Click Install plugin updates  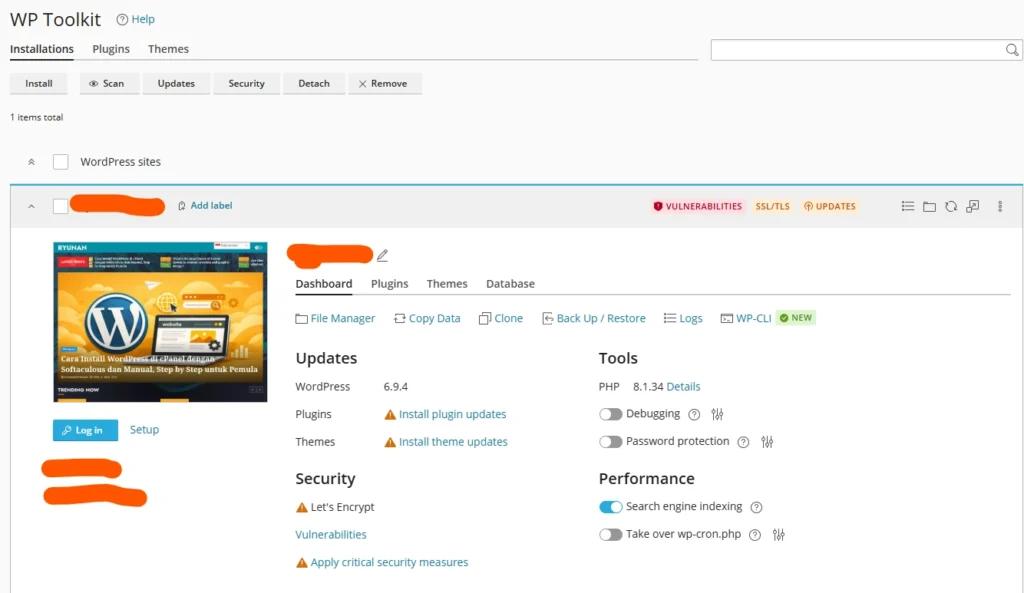tap(453, 414)
